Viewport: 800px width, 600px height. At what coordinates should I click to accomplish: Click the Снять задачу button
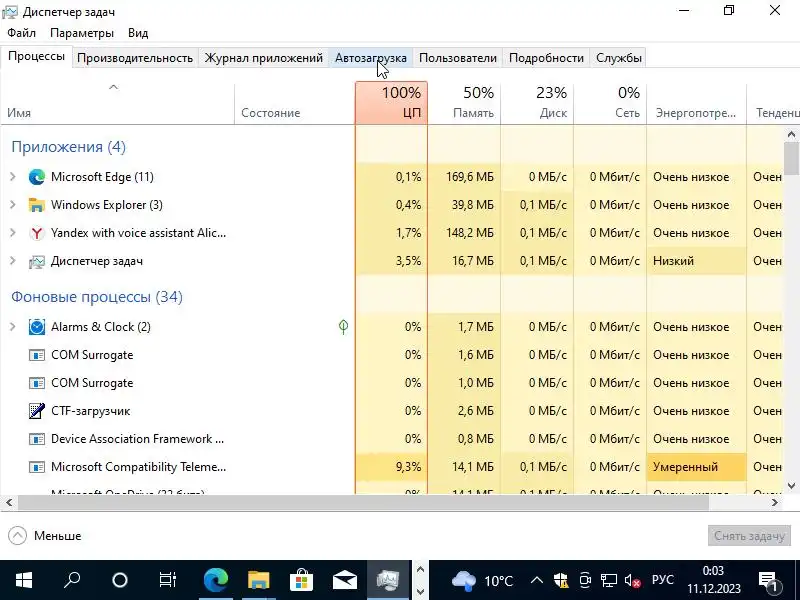tap(749, 536)
